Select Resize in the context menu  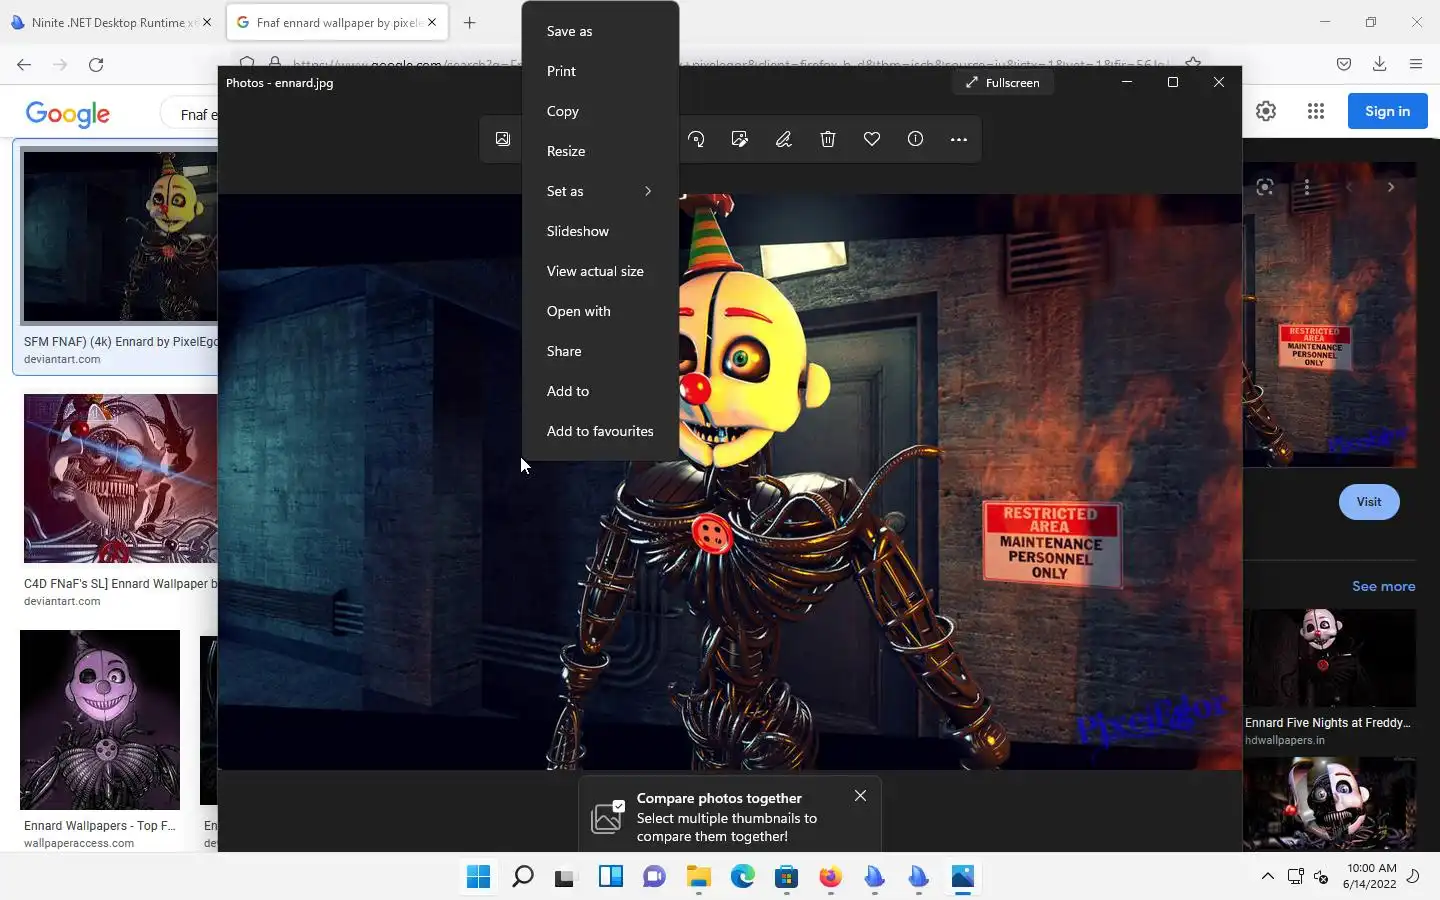pos(566,151)
